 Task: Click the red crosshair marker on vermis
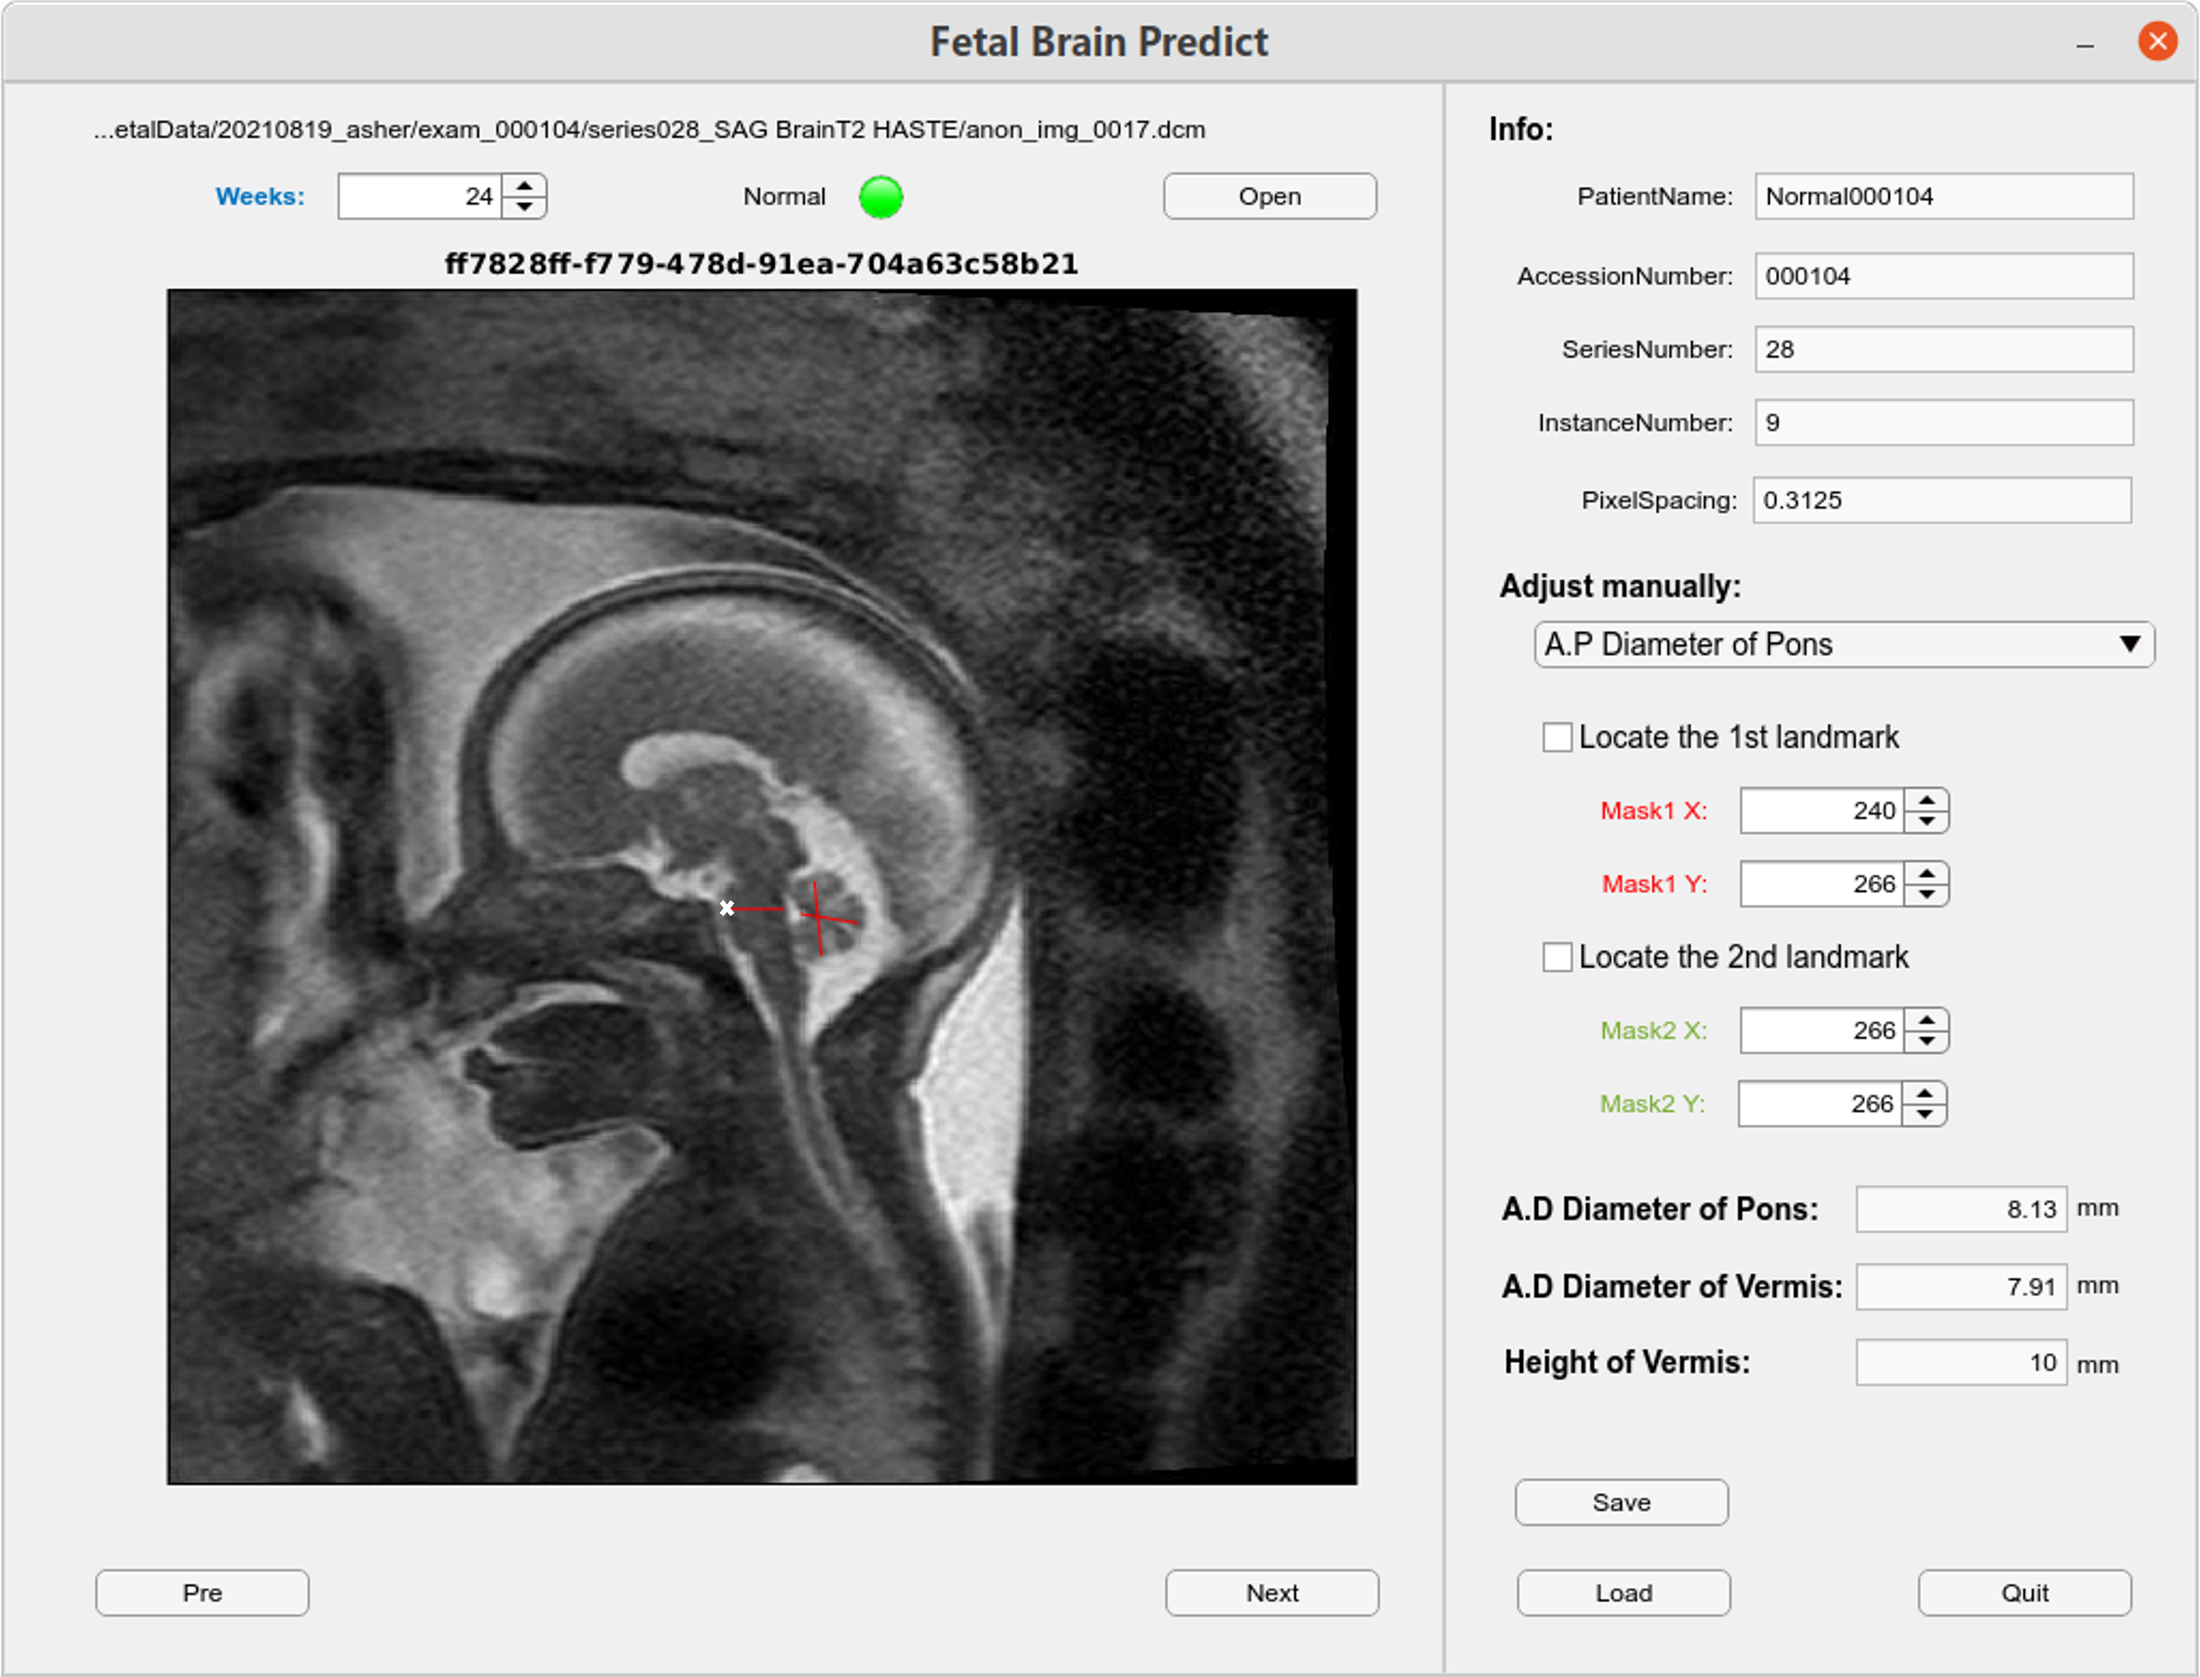pos(819,916)
